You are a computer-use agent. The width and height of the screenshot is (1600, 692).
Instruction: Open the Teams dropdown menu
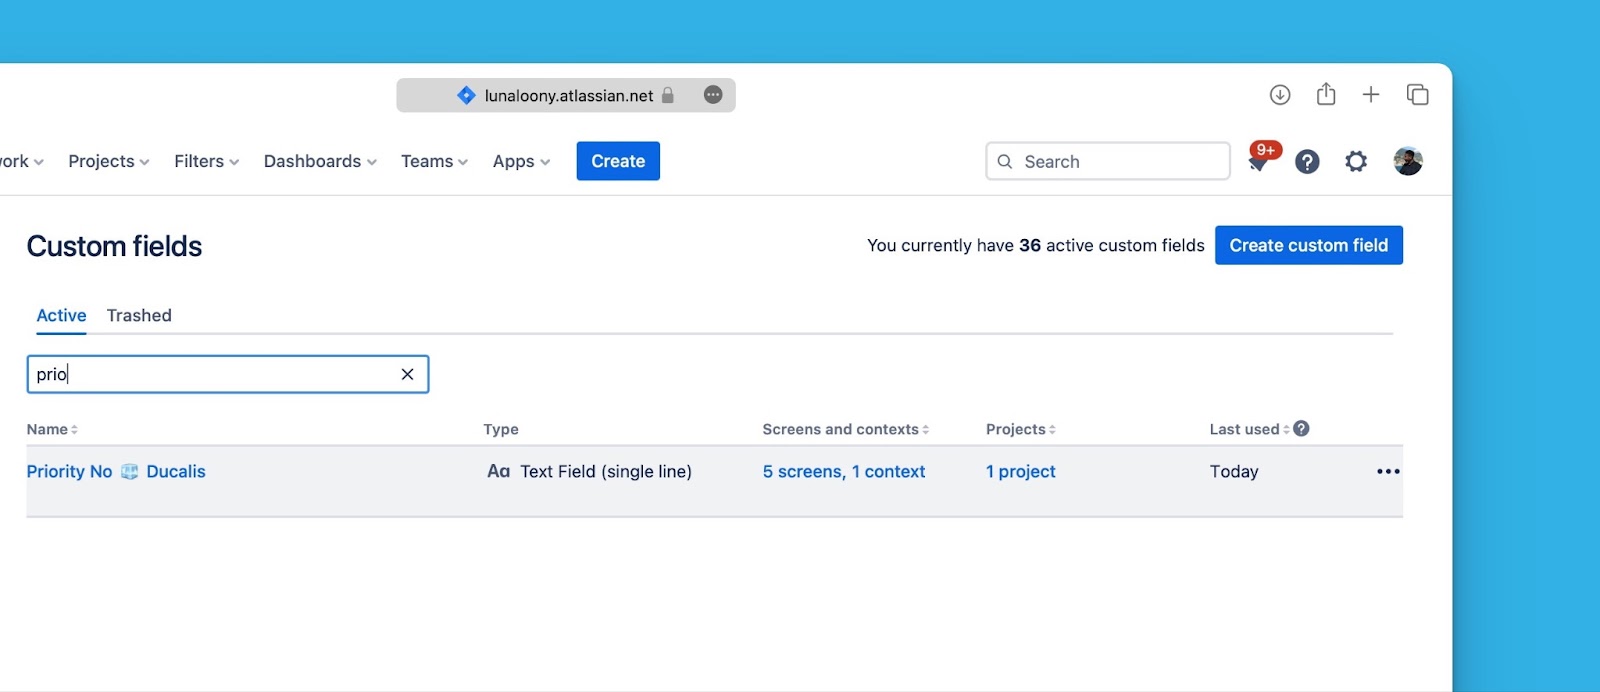(x=434, y=162)
